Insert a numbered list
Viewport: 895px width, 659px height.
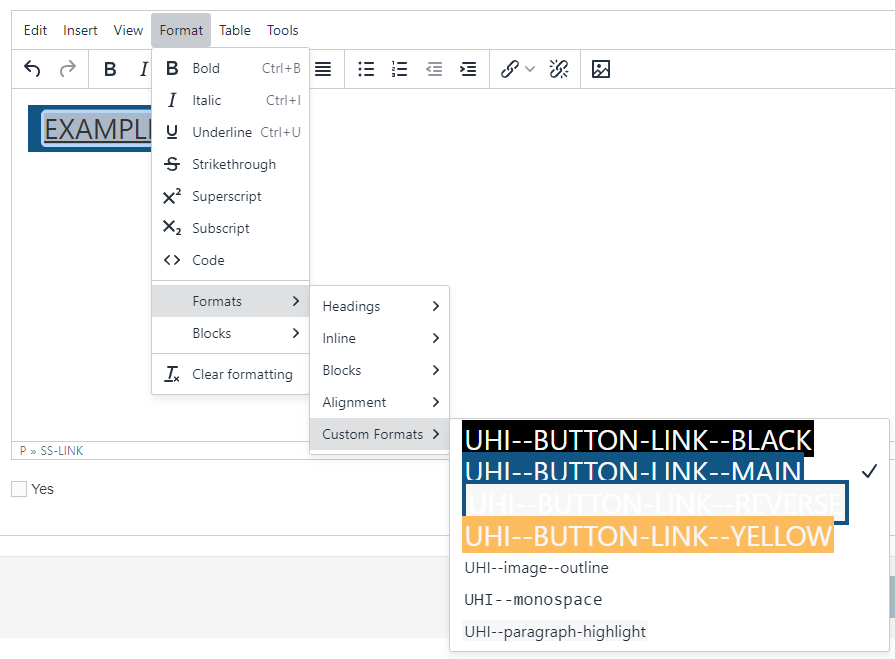coord(400,69)
